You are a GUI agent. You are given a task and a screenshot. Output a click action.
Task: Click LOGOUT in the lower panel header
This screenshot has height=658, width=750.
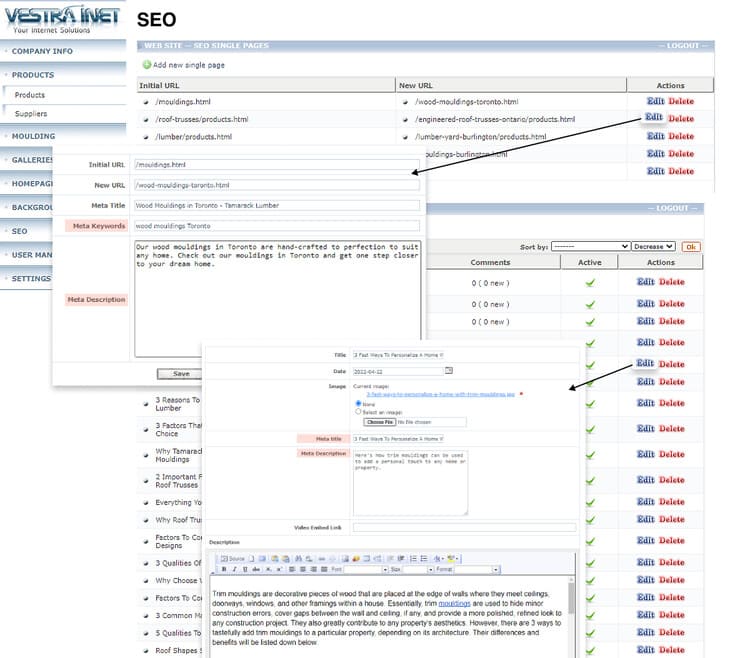[672, 208]
